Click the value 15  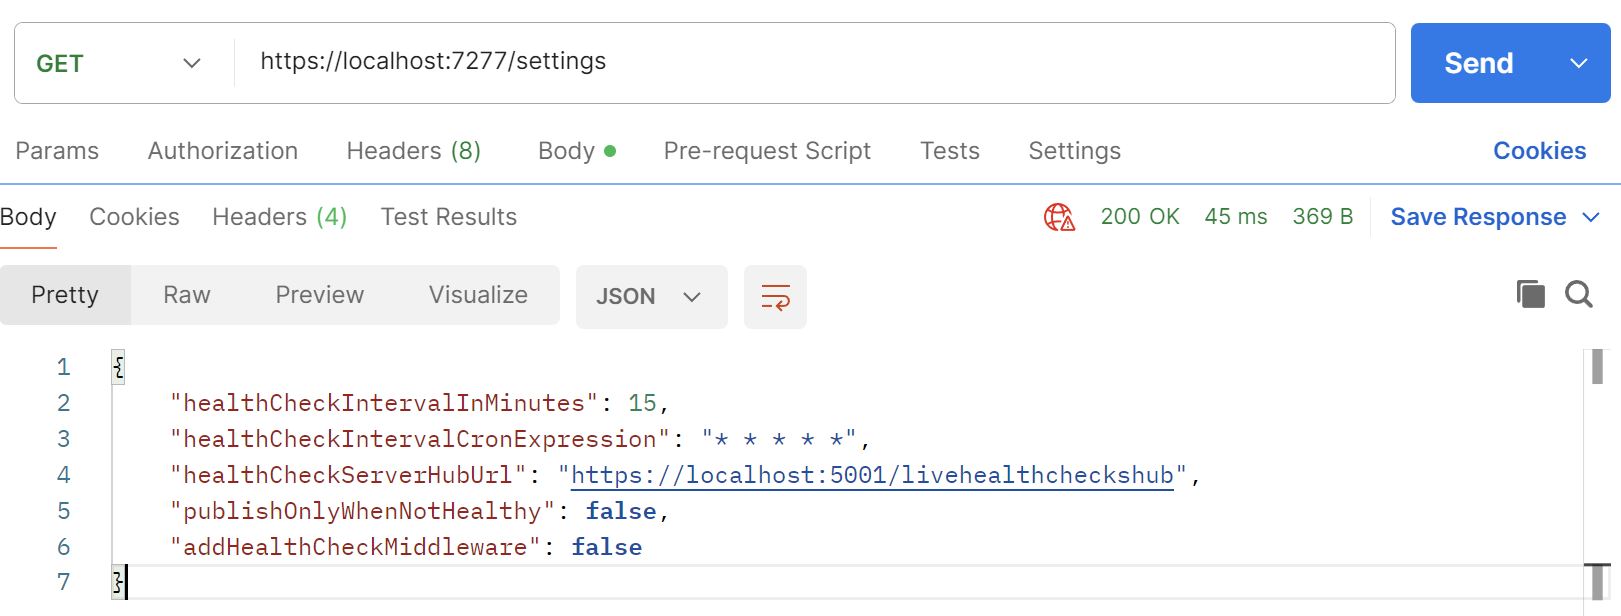(x=642, y=403)
